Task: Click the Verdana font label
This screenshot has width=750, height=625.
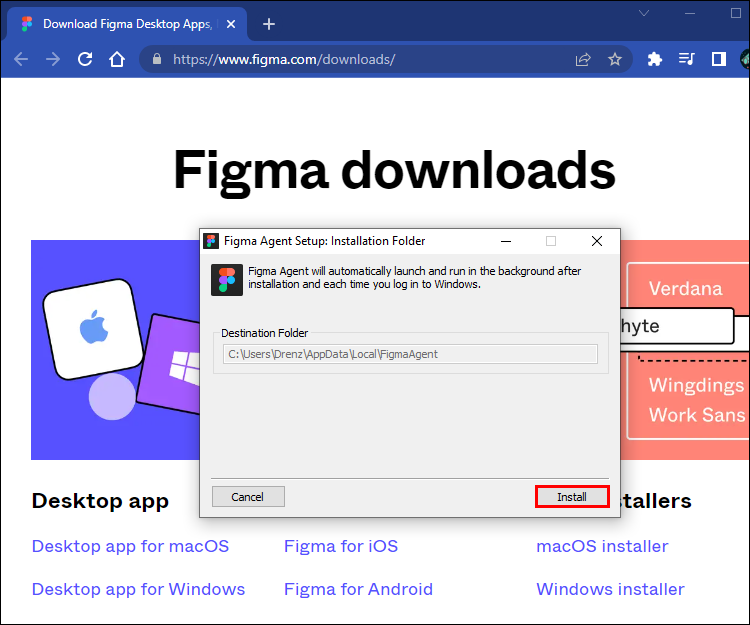Action: [x=685, y=288]
